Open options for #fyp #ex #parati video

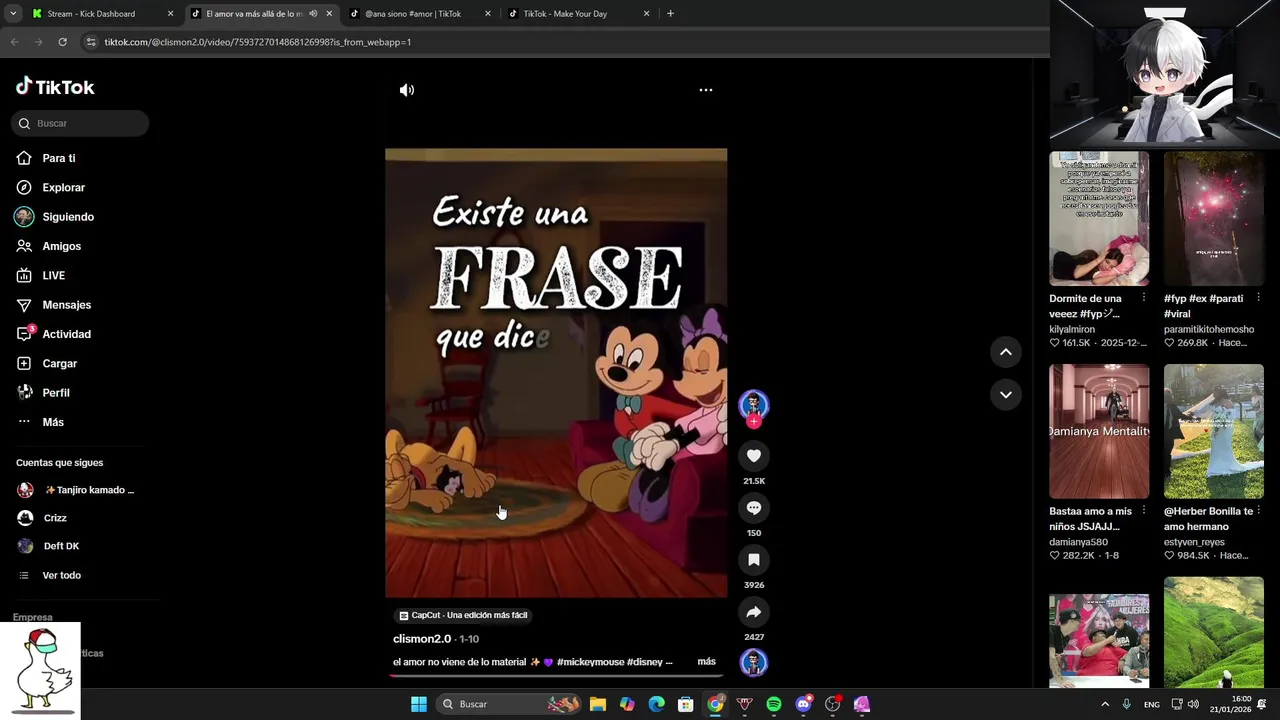(x=1258, y=298)
